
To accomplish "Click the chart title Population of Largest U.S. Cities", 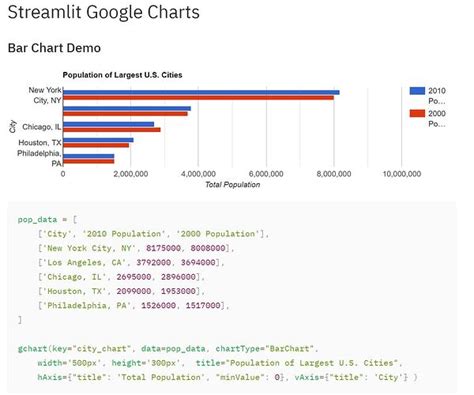I will pyautogui.click(x=122, y=75).
